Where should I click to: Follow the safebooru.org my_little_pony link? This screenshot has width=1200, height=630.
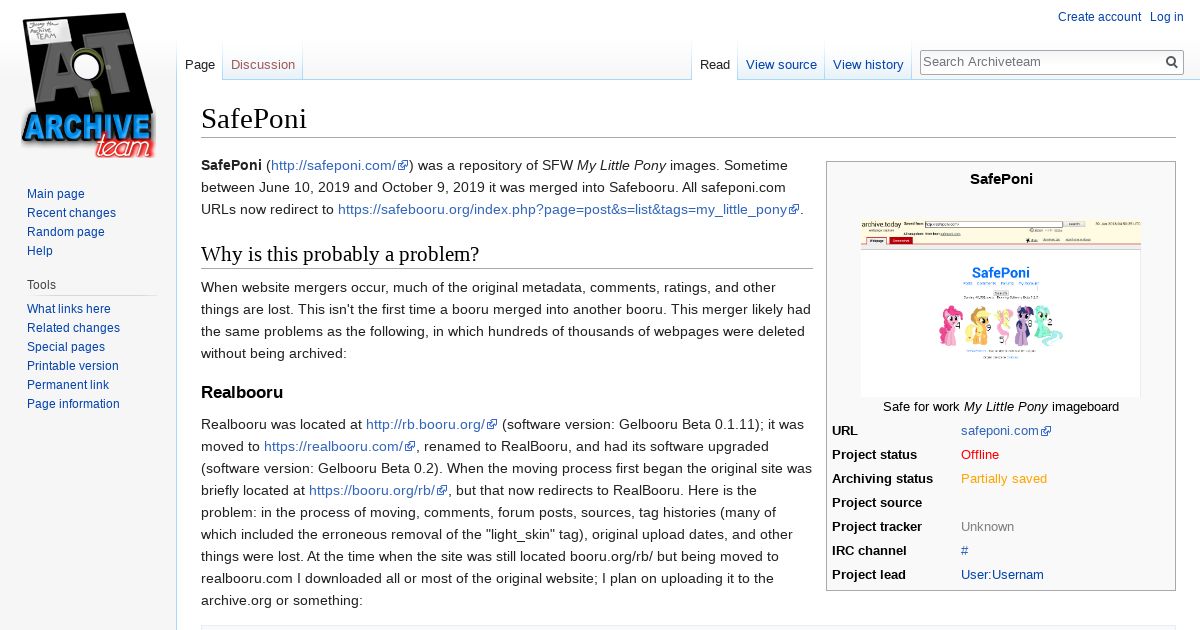[x=568, y=209]
